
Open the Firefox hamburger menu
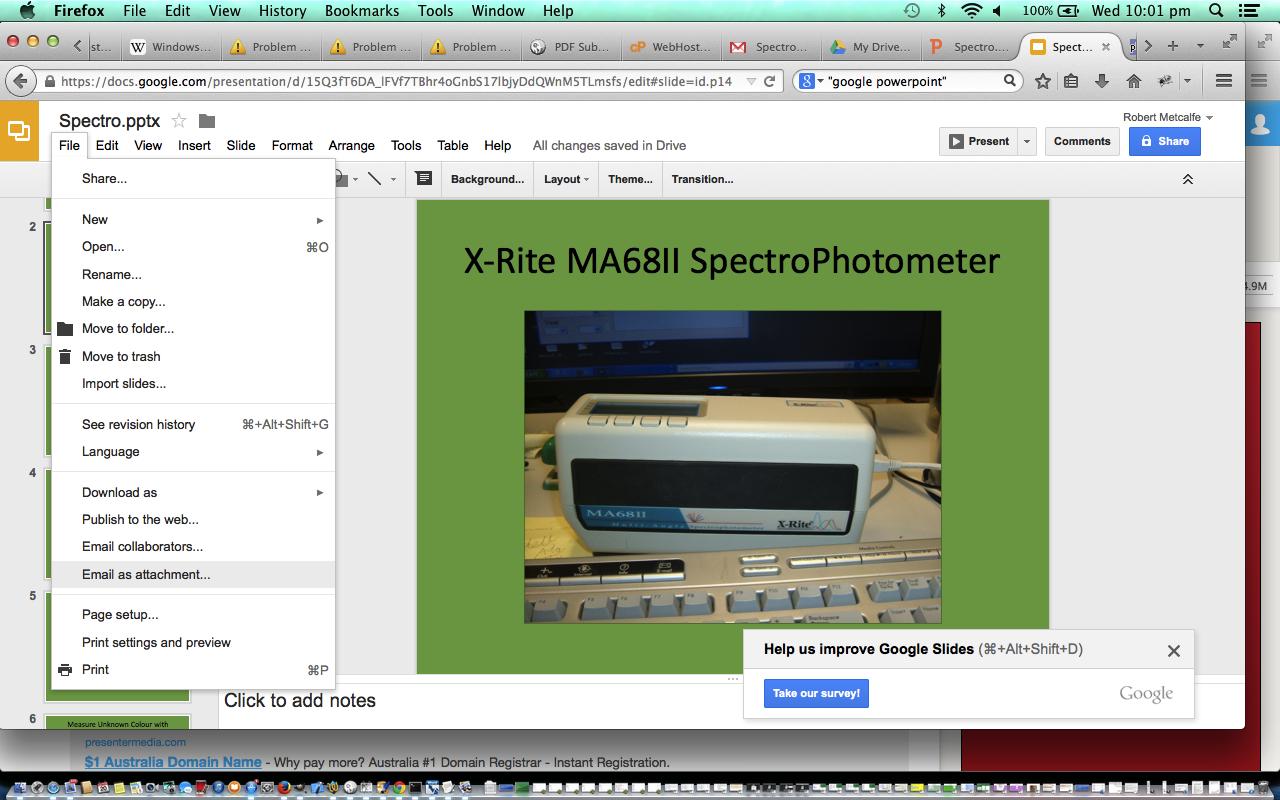pyautogui.click(x=1223, y=81)
